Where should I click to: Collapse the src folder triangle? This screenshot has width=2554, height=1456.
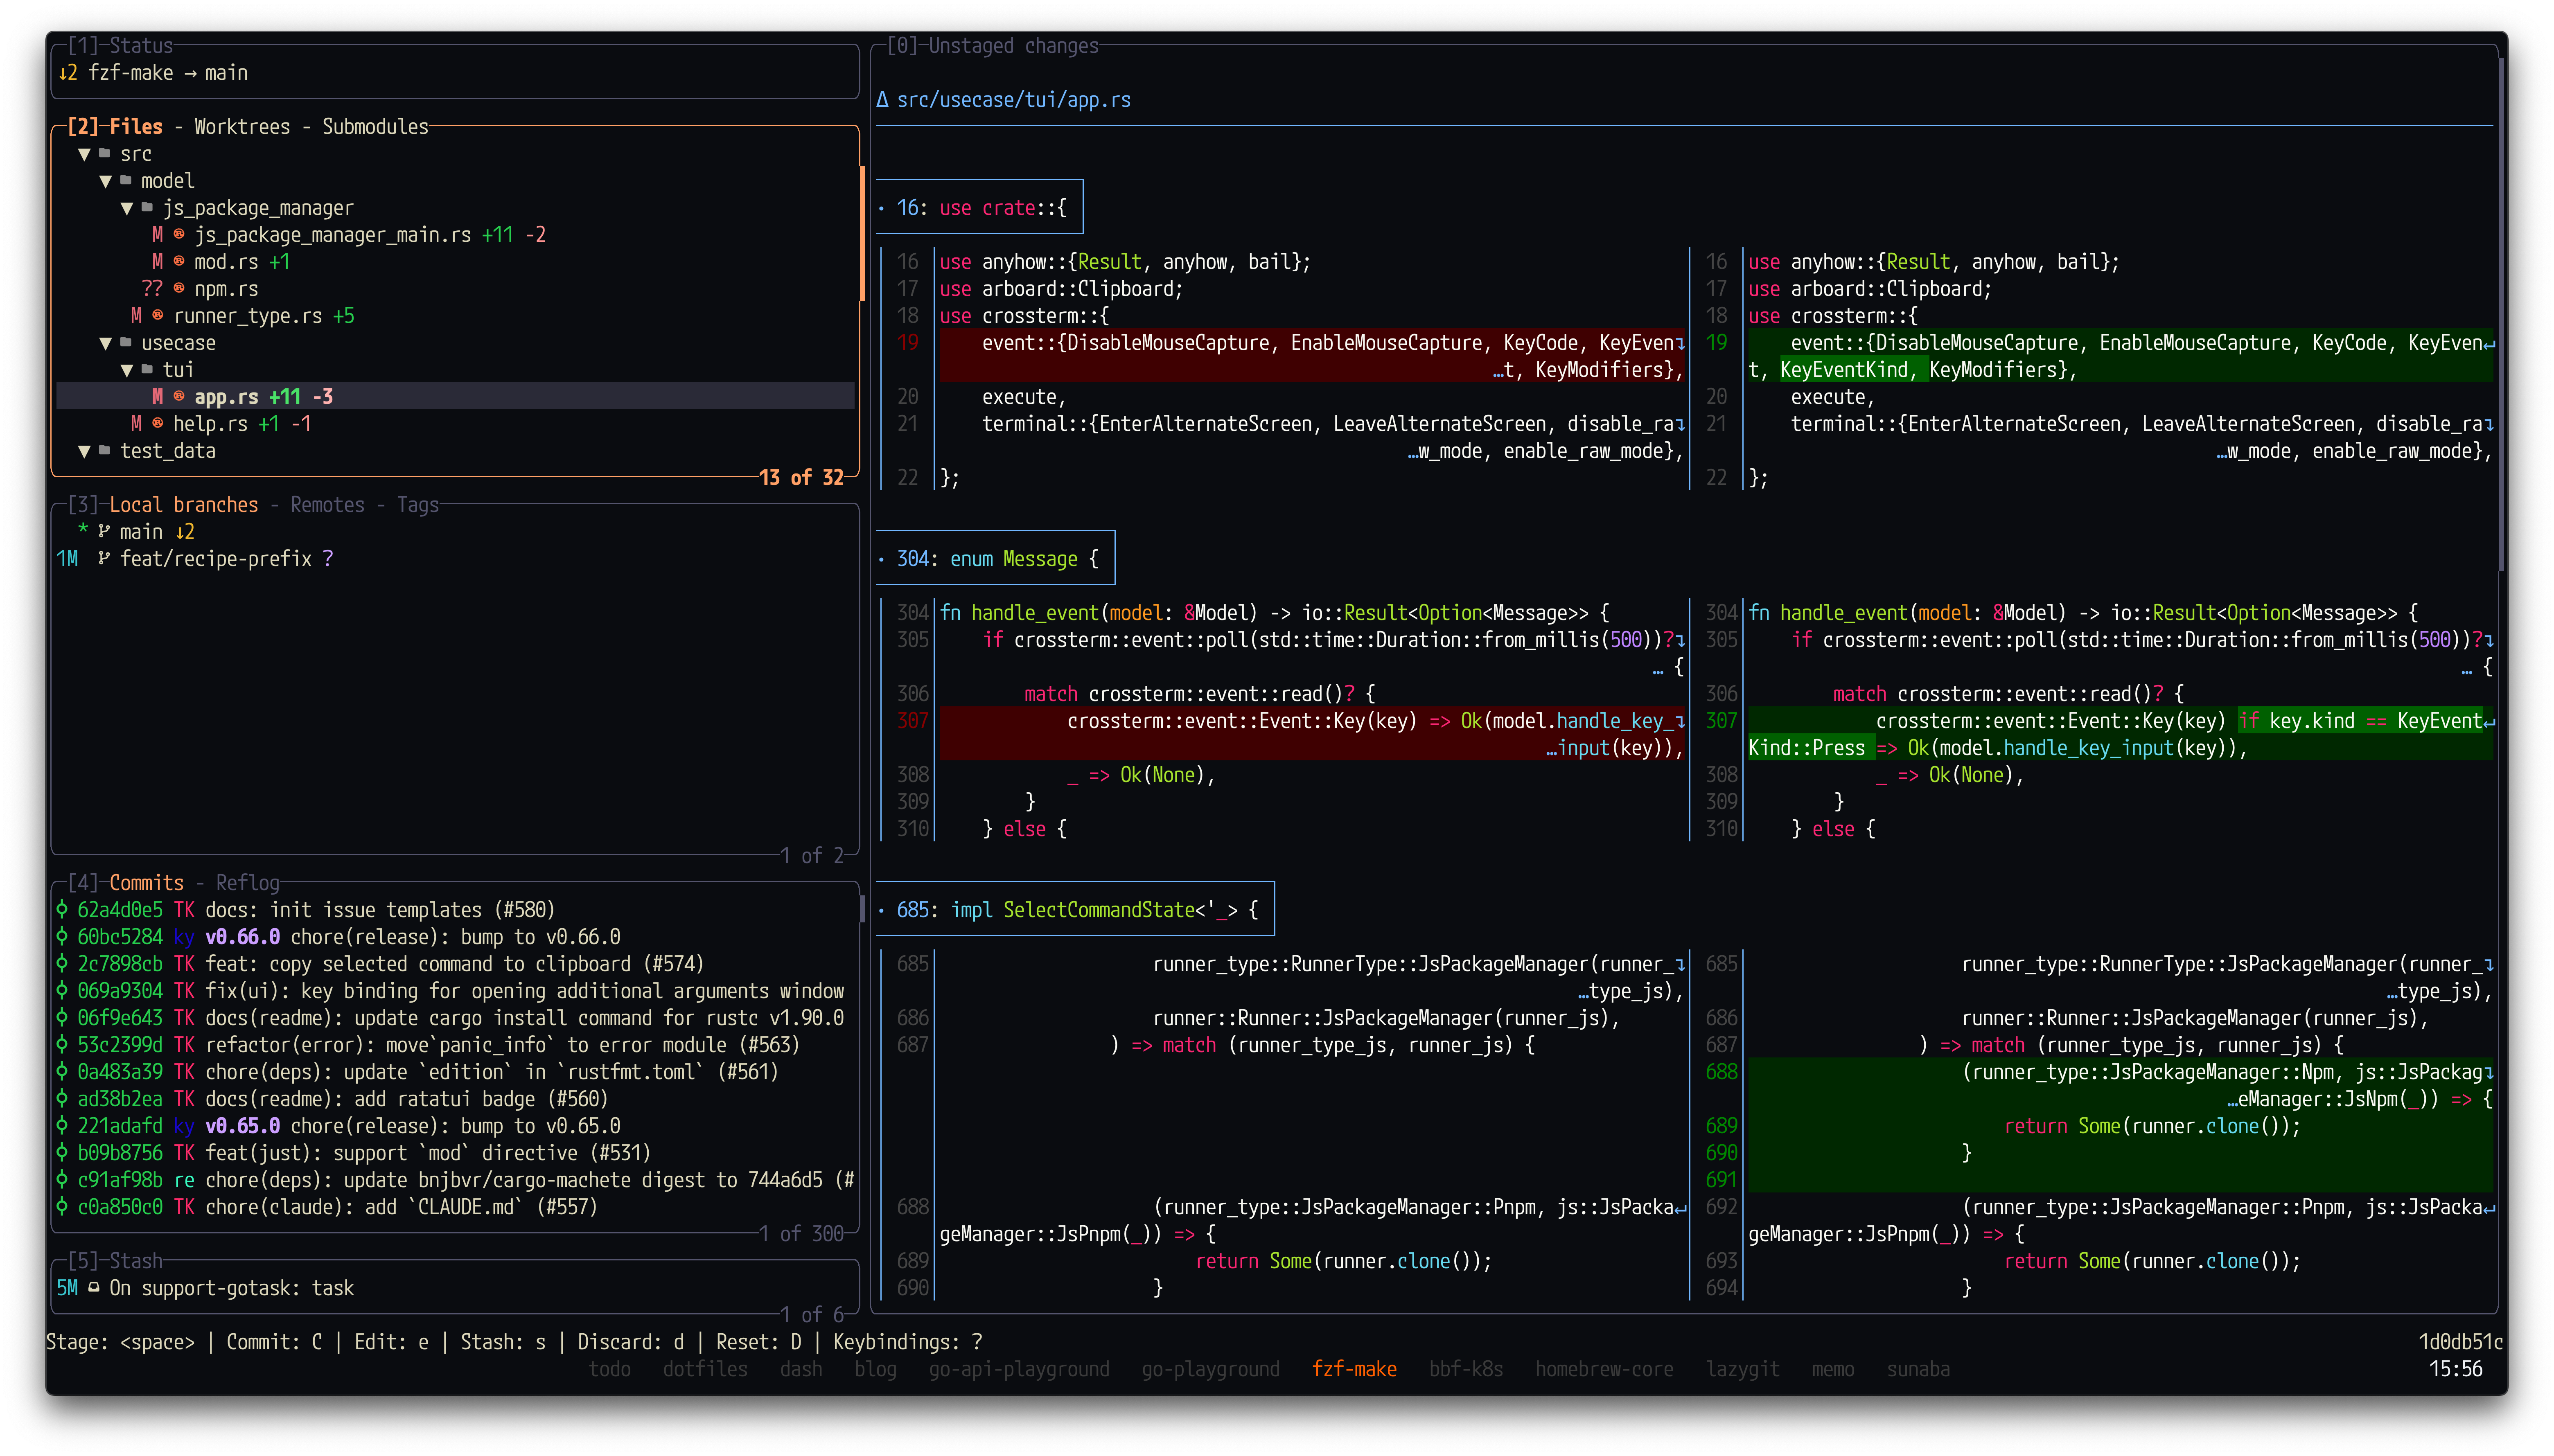(85, 154)
